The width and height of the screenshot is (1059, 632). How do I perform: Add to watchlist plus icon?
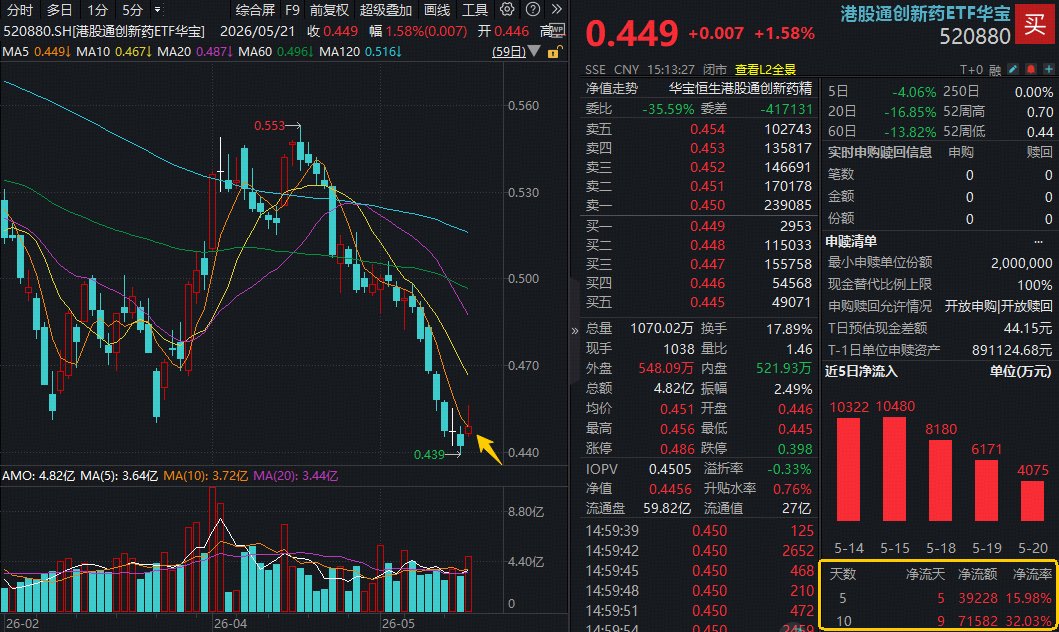[1049, 69]
